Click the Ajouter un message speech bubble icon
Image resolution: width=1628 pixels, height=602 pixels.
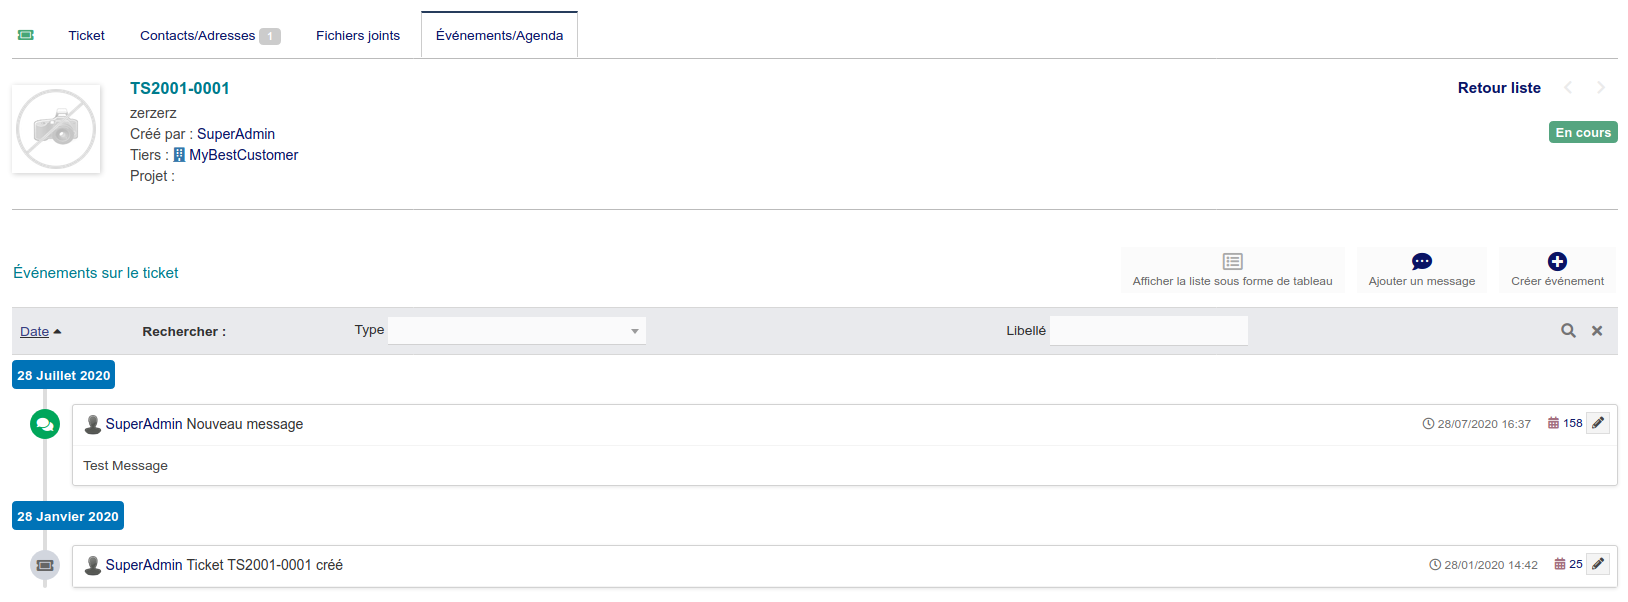pyautogui.click(x=1421, y=262)
